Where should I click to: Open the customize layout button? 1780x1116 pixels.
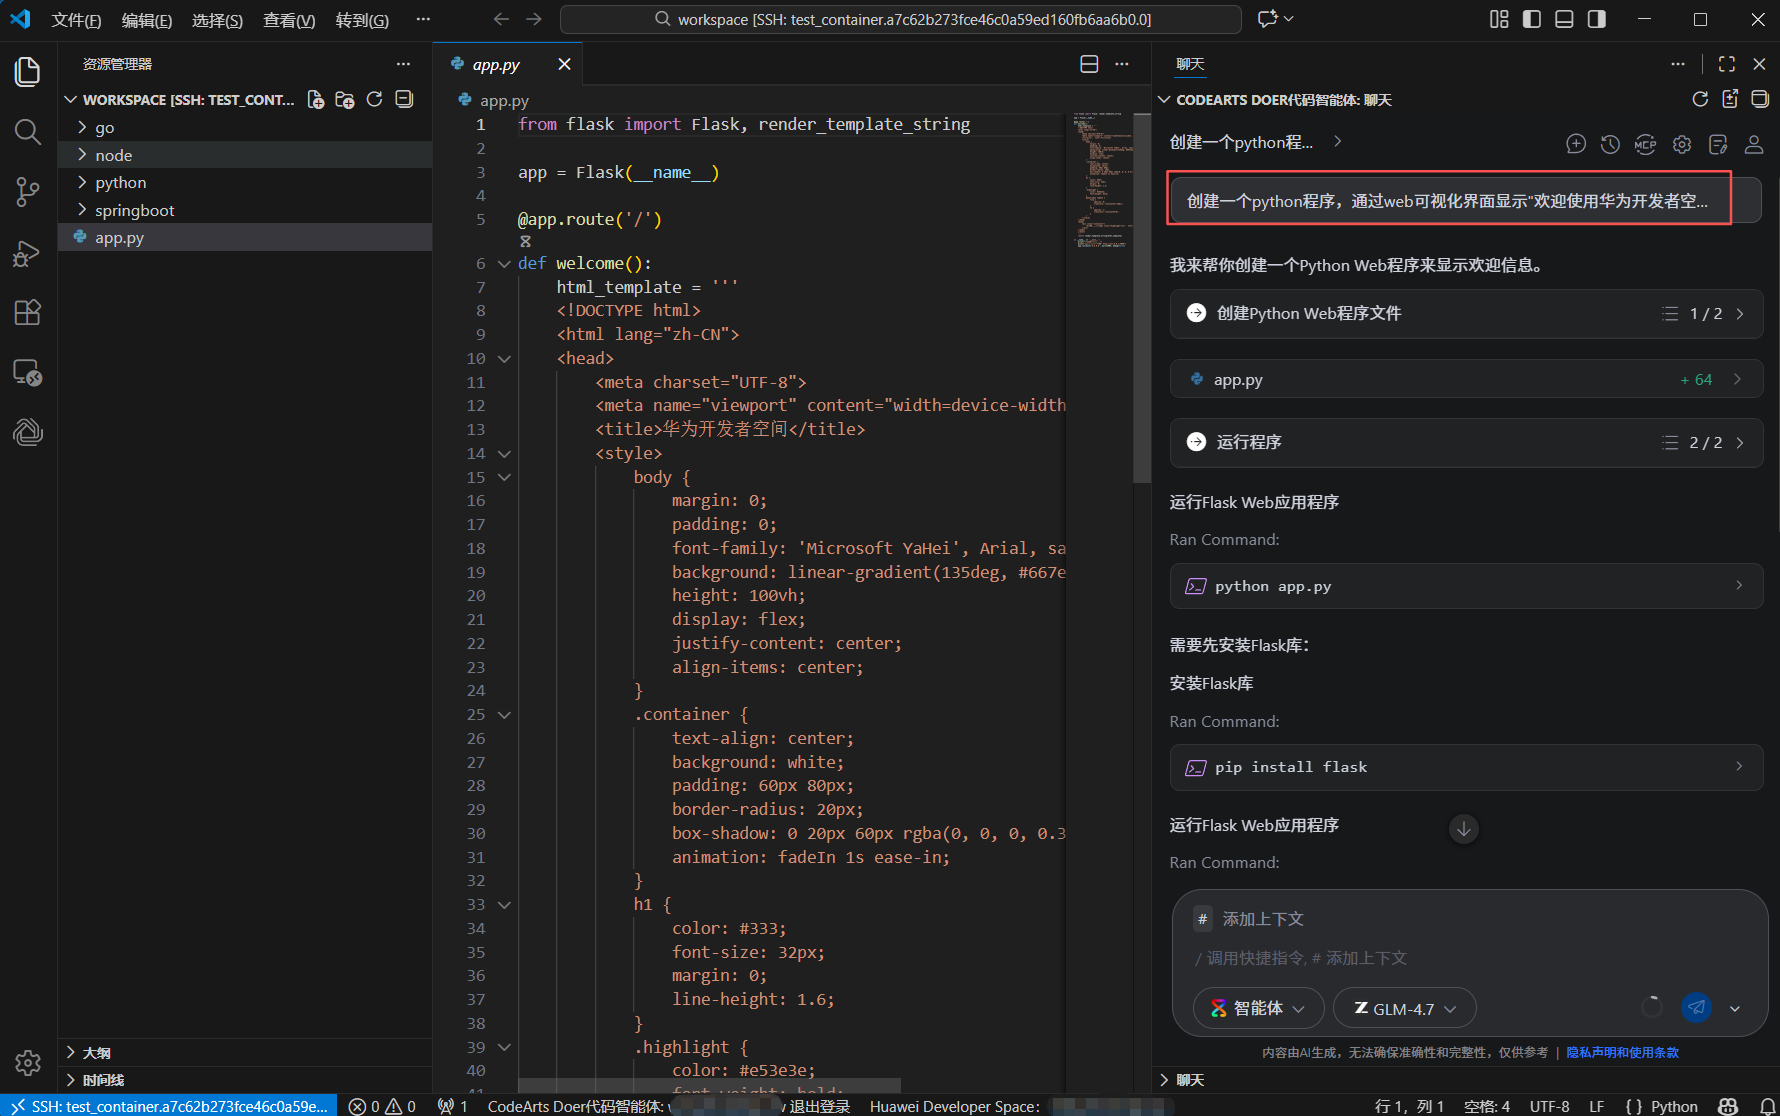1499,19
